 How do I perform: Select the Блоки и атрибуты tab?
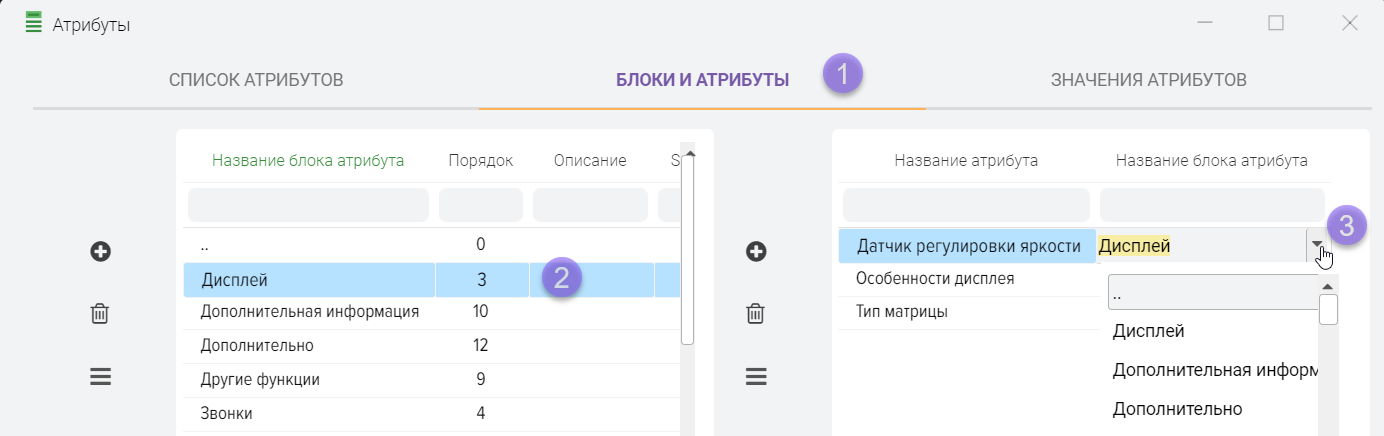coord(702,80)
